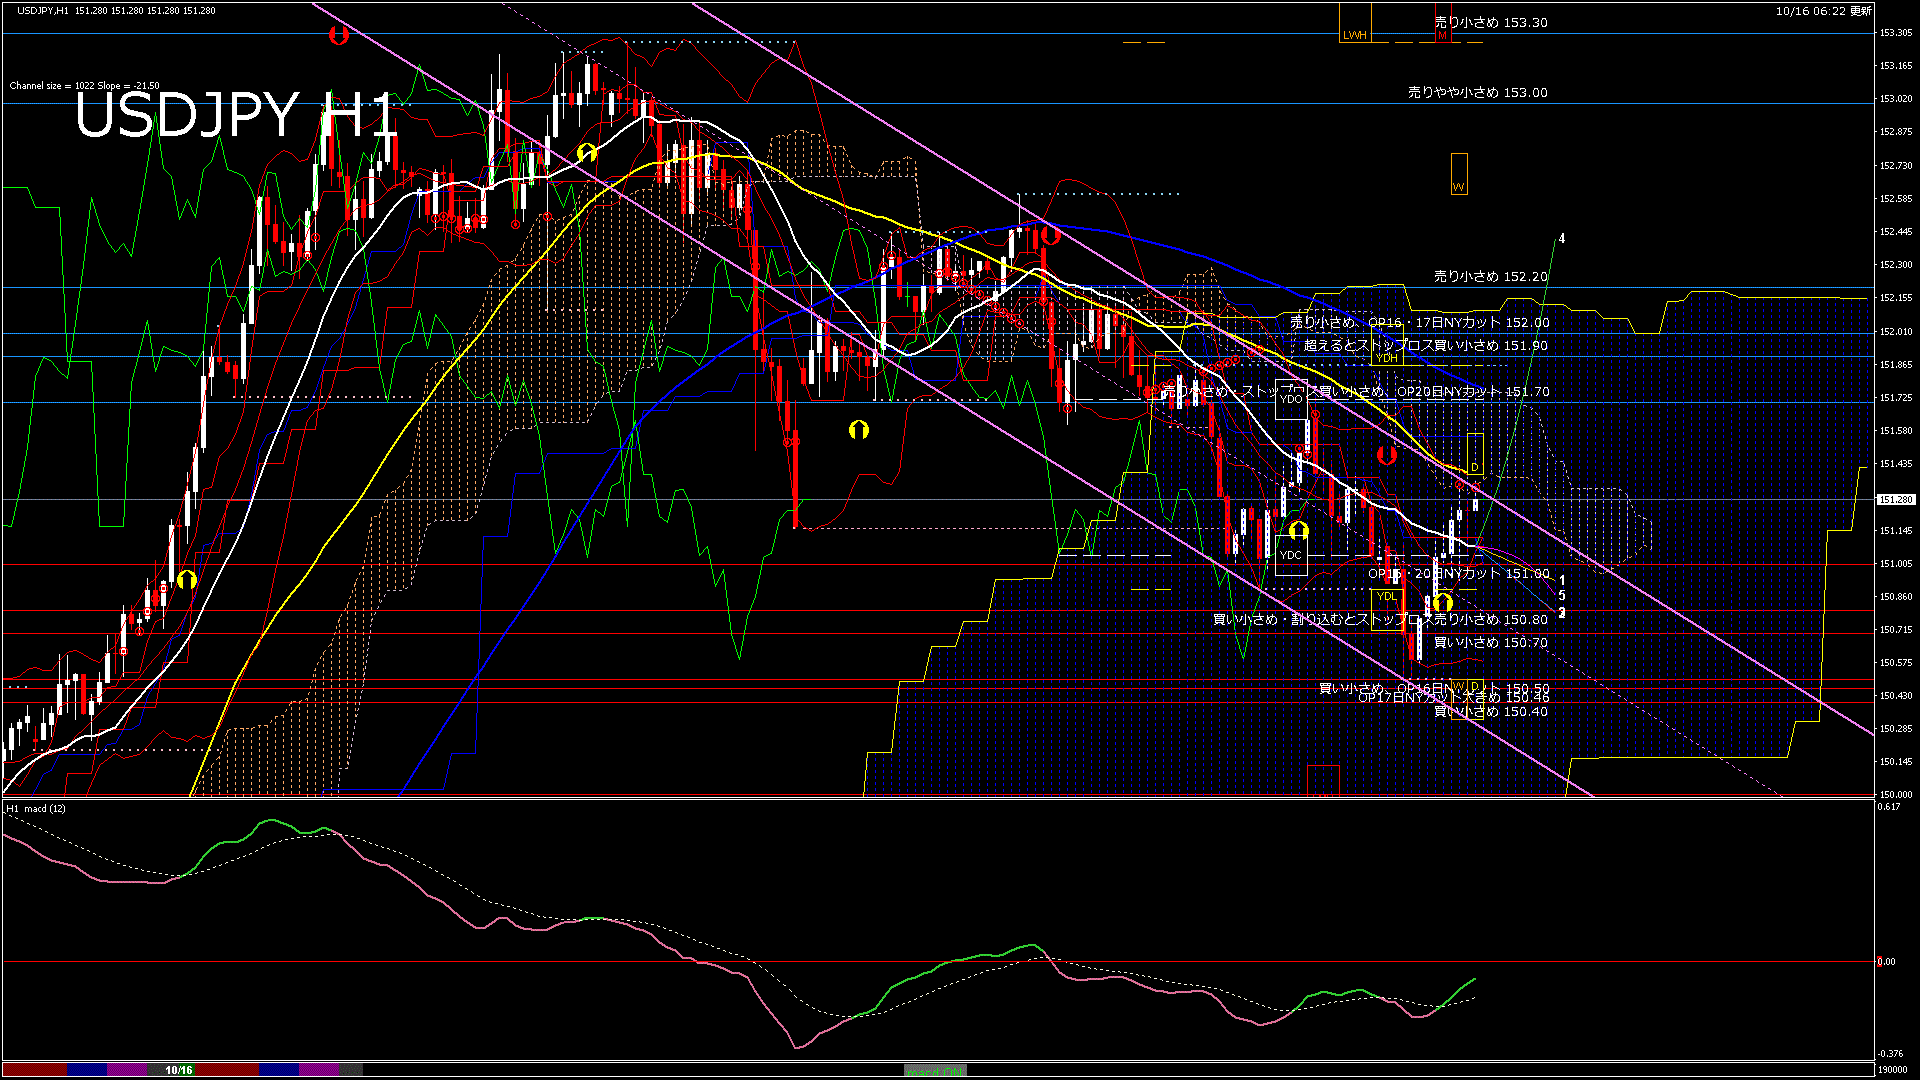Click the yellow up-arrow signal near 151.580 level
This screenshot has height=1080, width=1920.
(x=858, y=430)
